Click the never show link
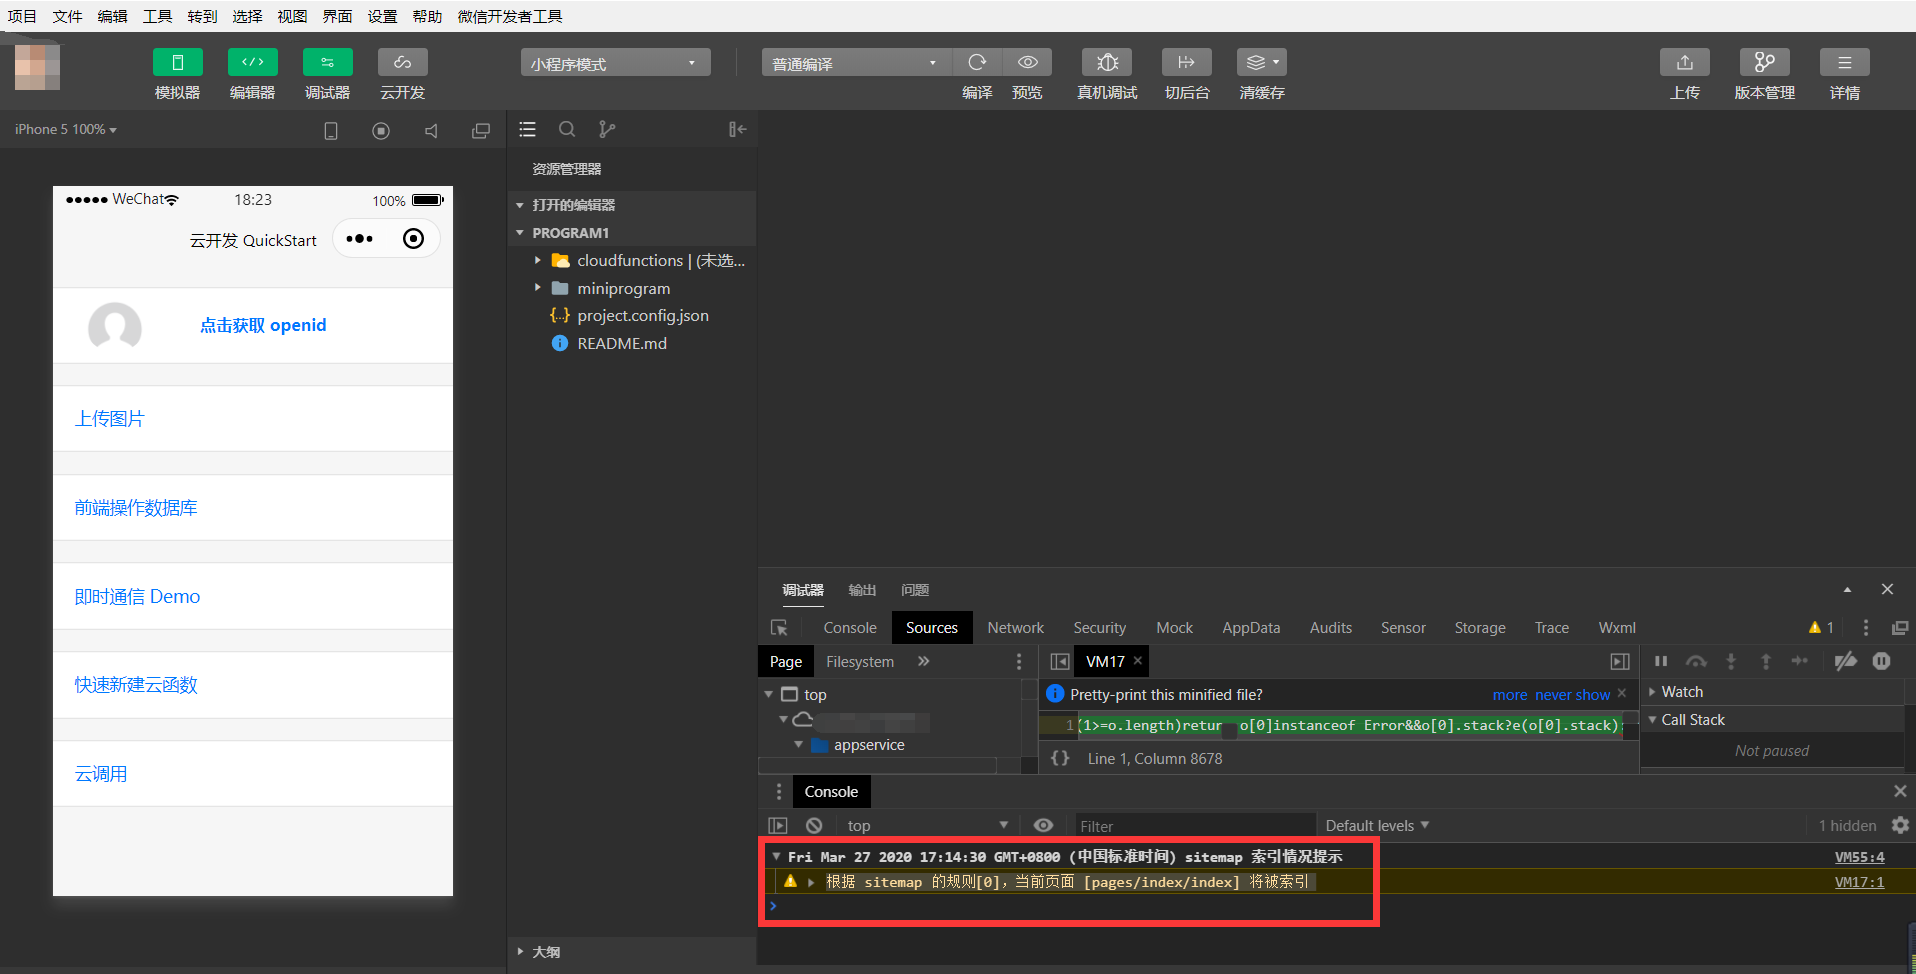 click(1572, 694)
